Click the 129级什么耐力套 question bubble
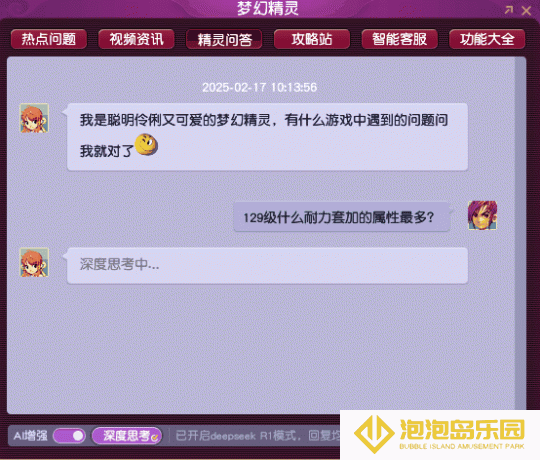The image size is (540, 460). (342, 217)
